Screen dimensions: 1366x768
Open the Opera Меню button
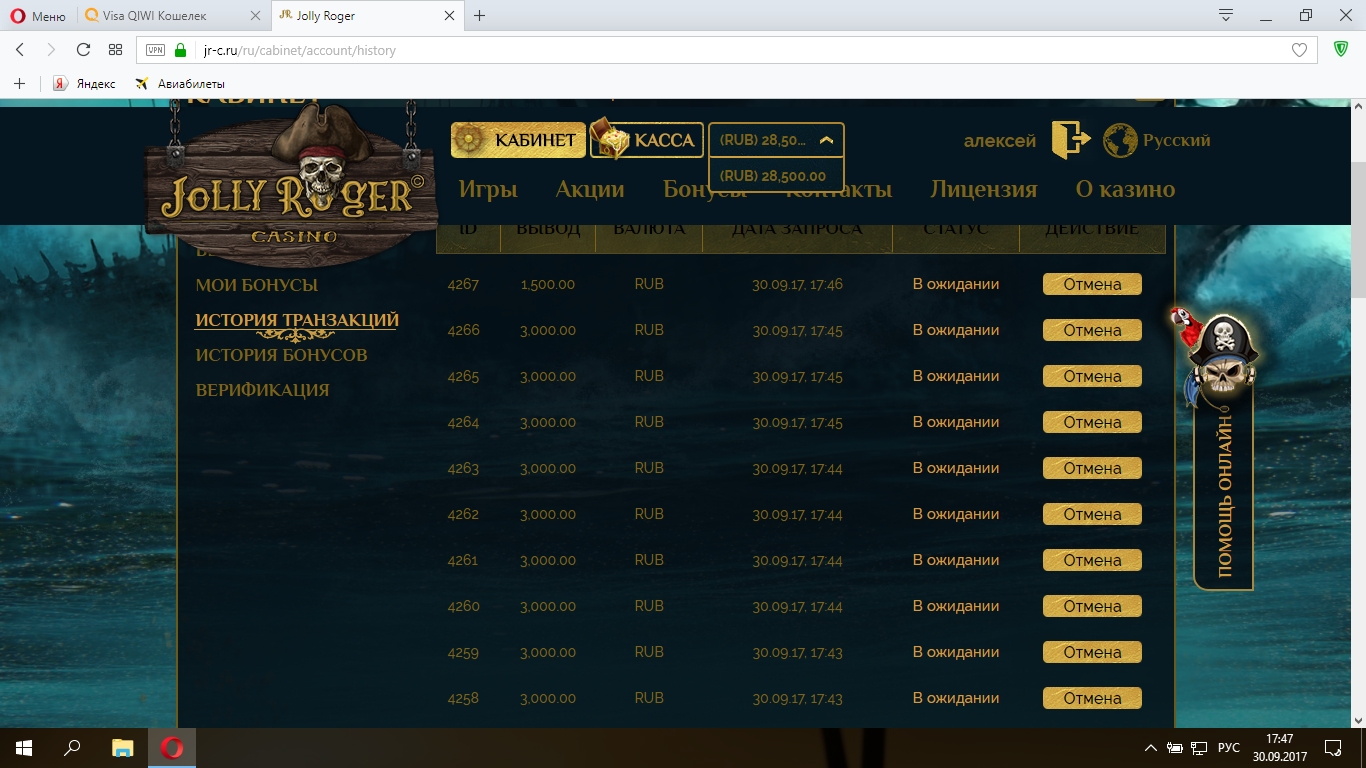pos(38,16)
